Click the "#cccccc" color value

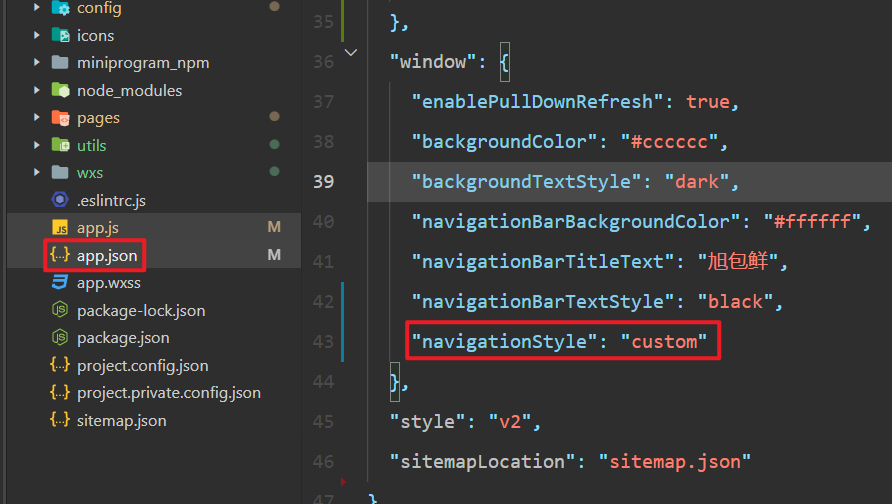pyautogui.click(x=669, y=142)
